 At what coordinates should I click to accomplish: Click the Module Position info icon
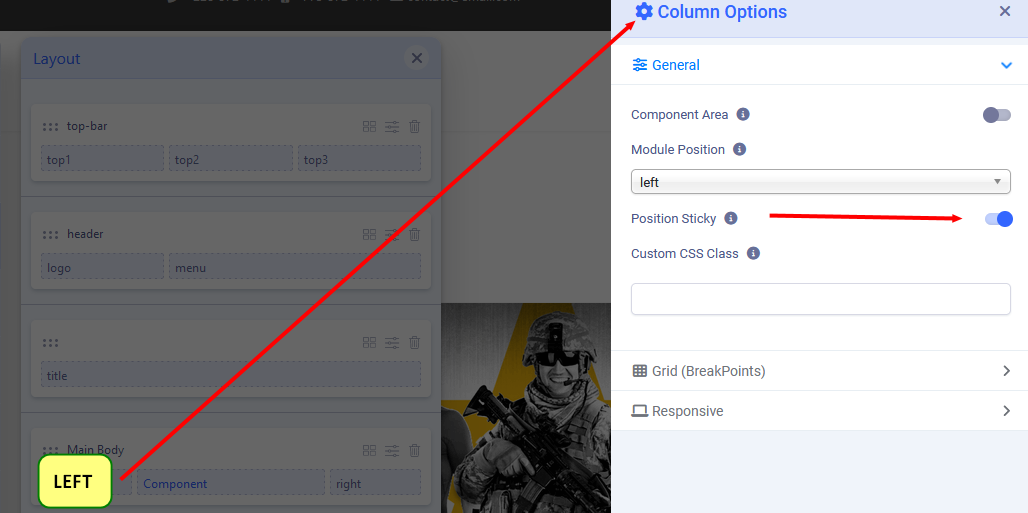click(x=740, y=150)
